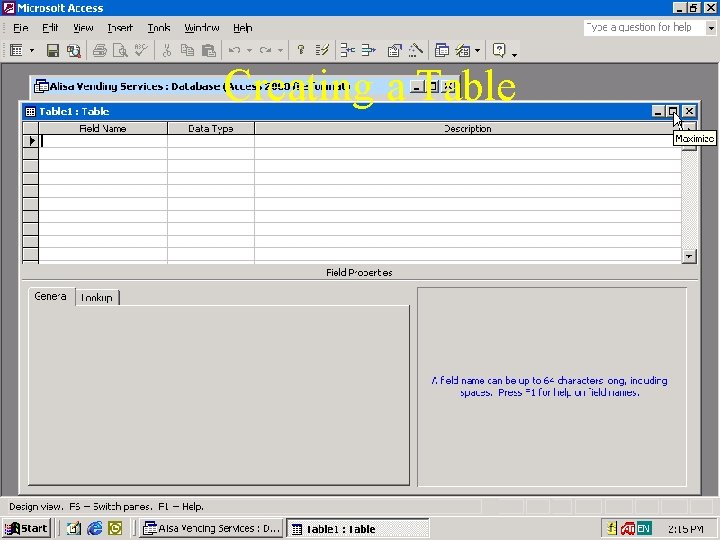Screen dimensions: 720x540
Task: Click the Print toolbar icon
Action: tap(99, 51)
